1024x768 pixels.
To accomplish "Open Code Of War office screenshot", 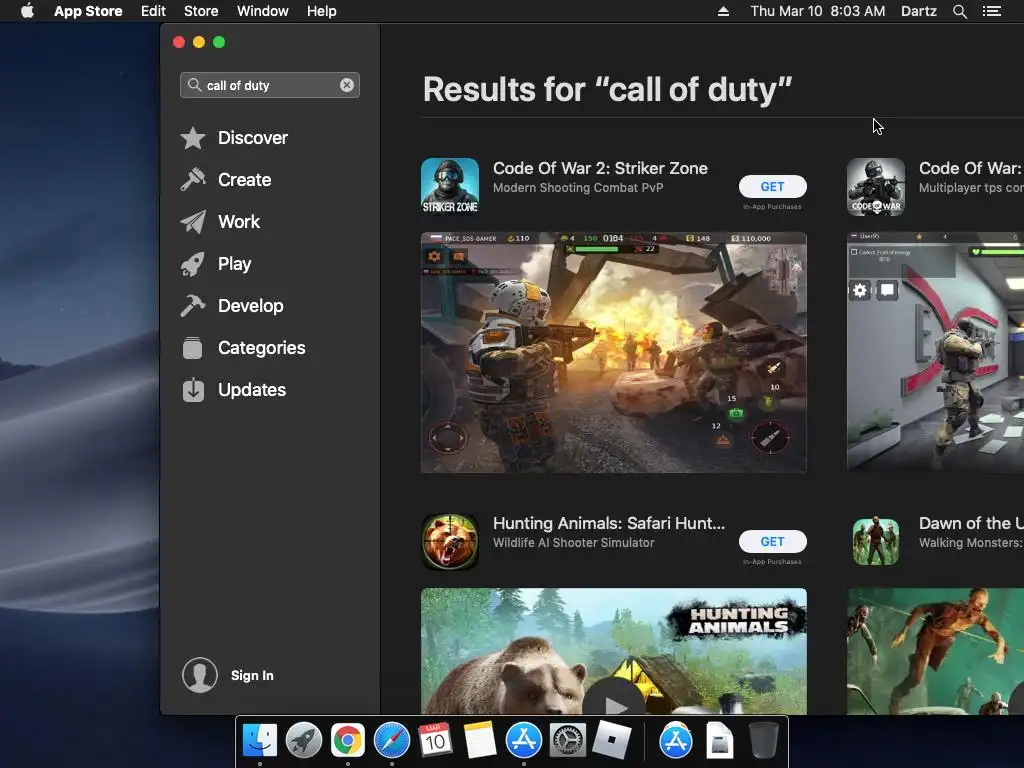I will pyautogui.click(x=935, y=353).
